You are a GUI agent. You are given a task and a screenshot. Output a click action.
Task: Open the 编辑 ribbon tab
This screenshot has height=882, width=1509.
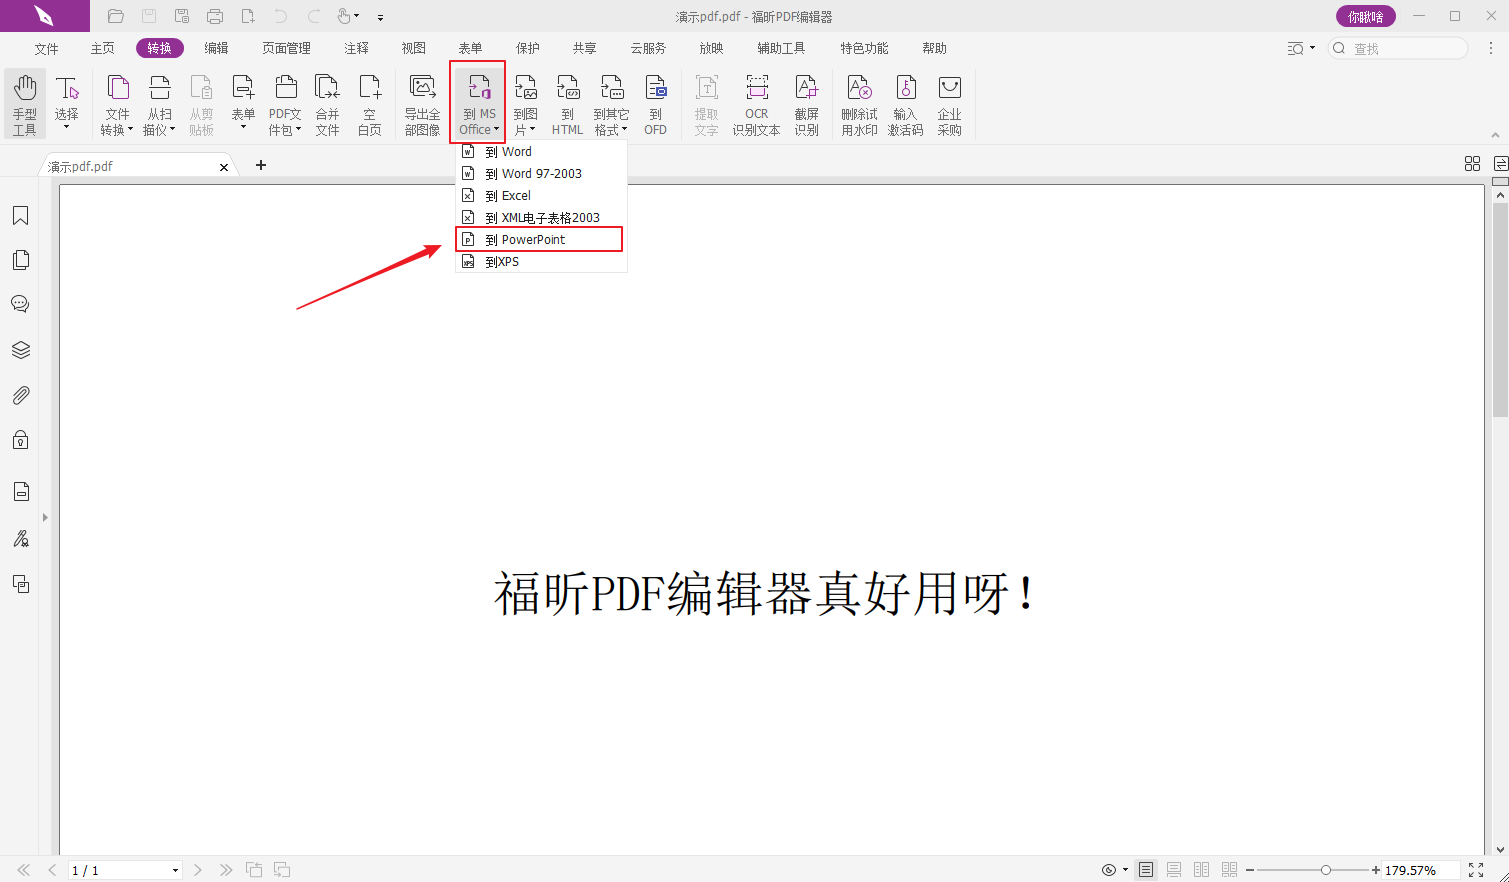[216, 48]
